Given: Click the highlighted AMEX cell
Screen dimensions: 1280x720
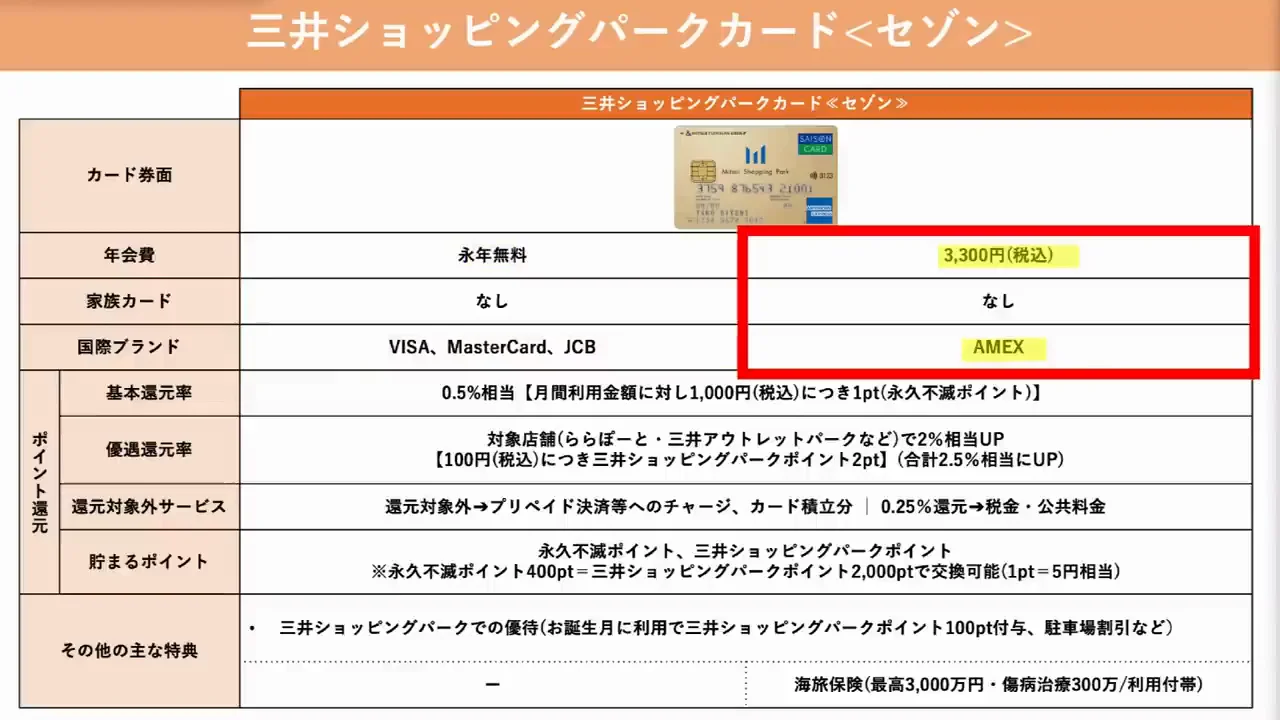Looking at the screenshot, I should point(998,347).
